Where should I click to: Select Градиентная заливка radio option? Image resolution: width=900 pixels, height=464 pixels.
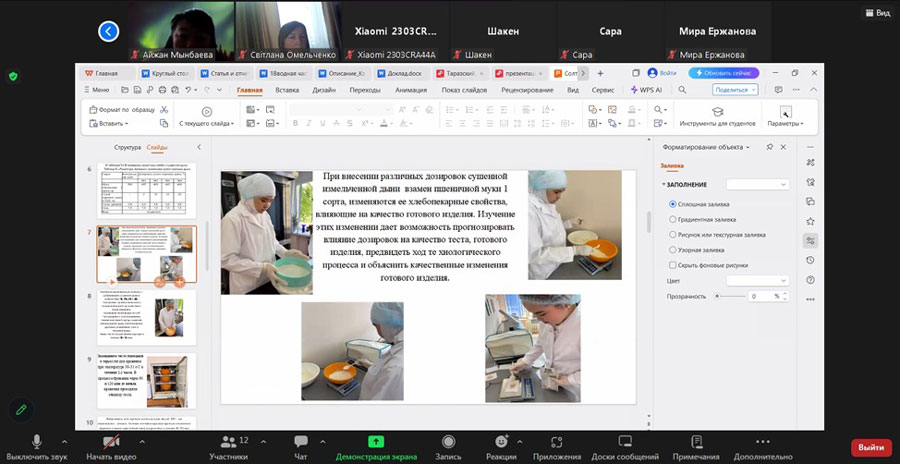tap(672, 220)
